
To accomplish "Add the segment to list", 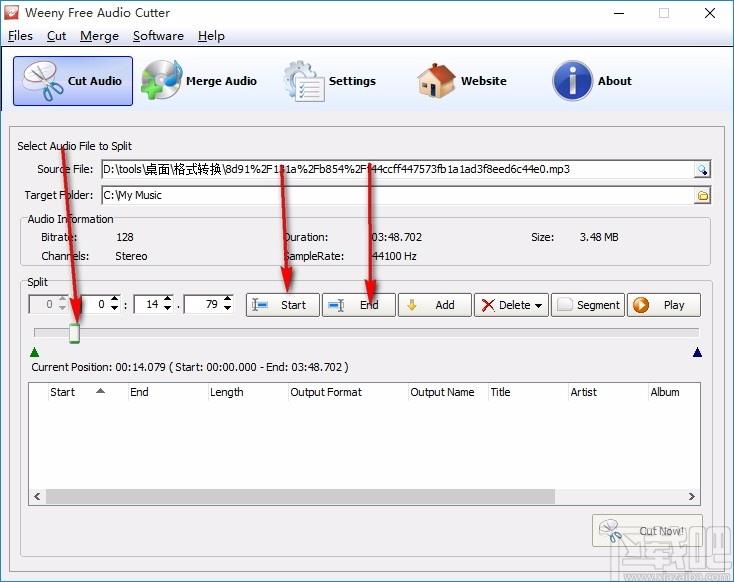I will [x=434, y=305].
